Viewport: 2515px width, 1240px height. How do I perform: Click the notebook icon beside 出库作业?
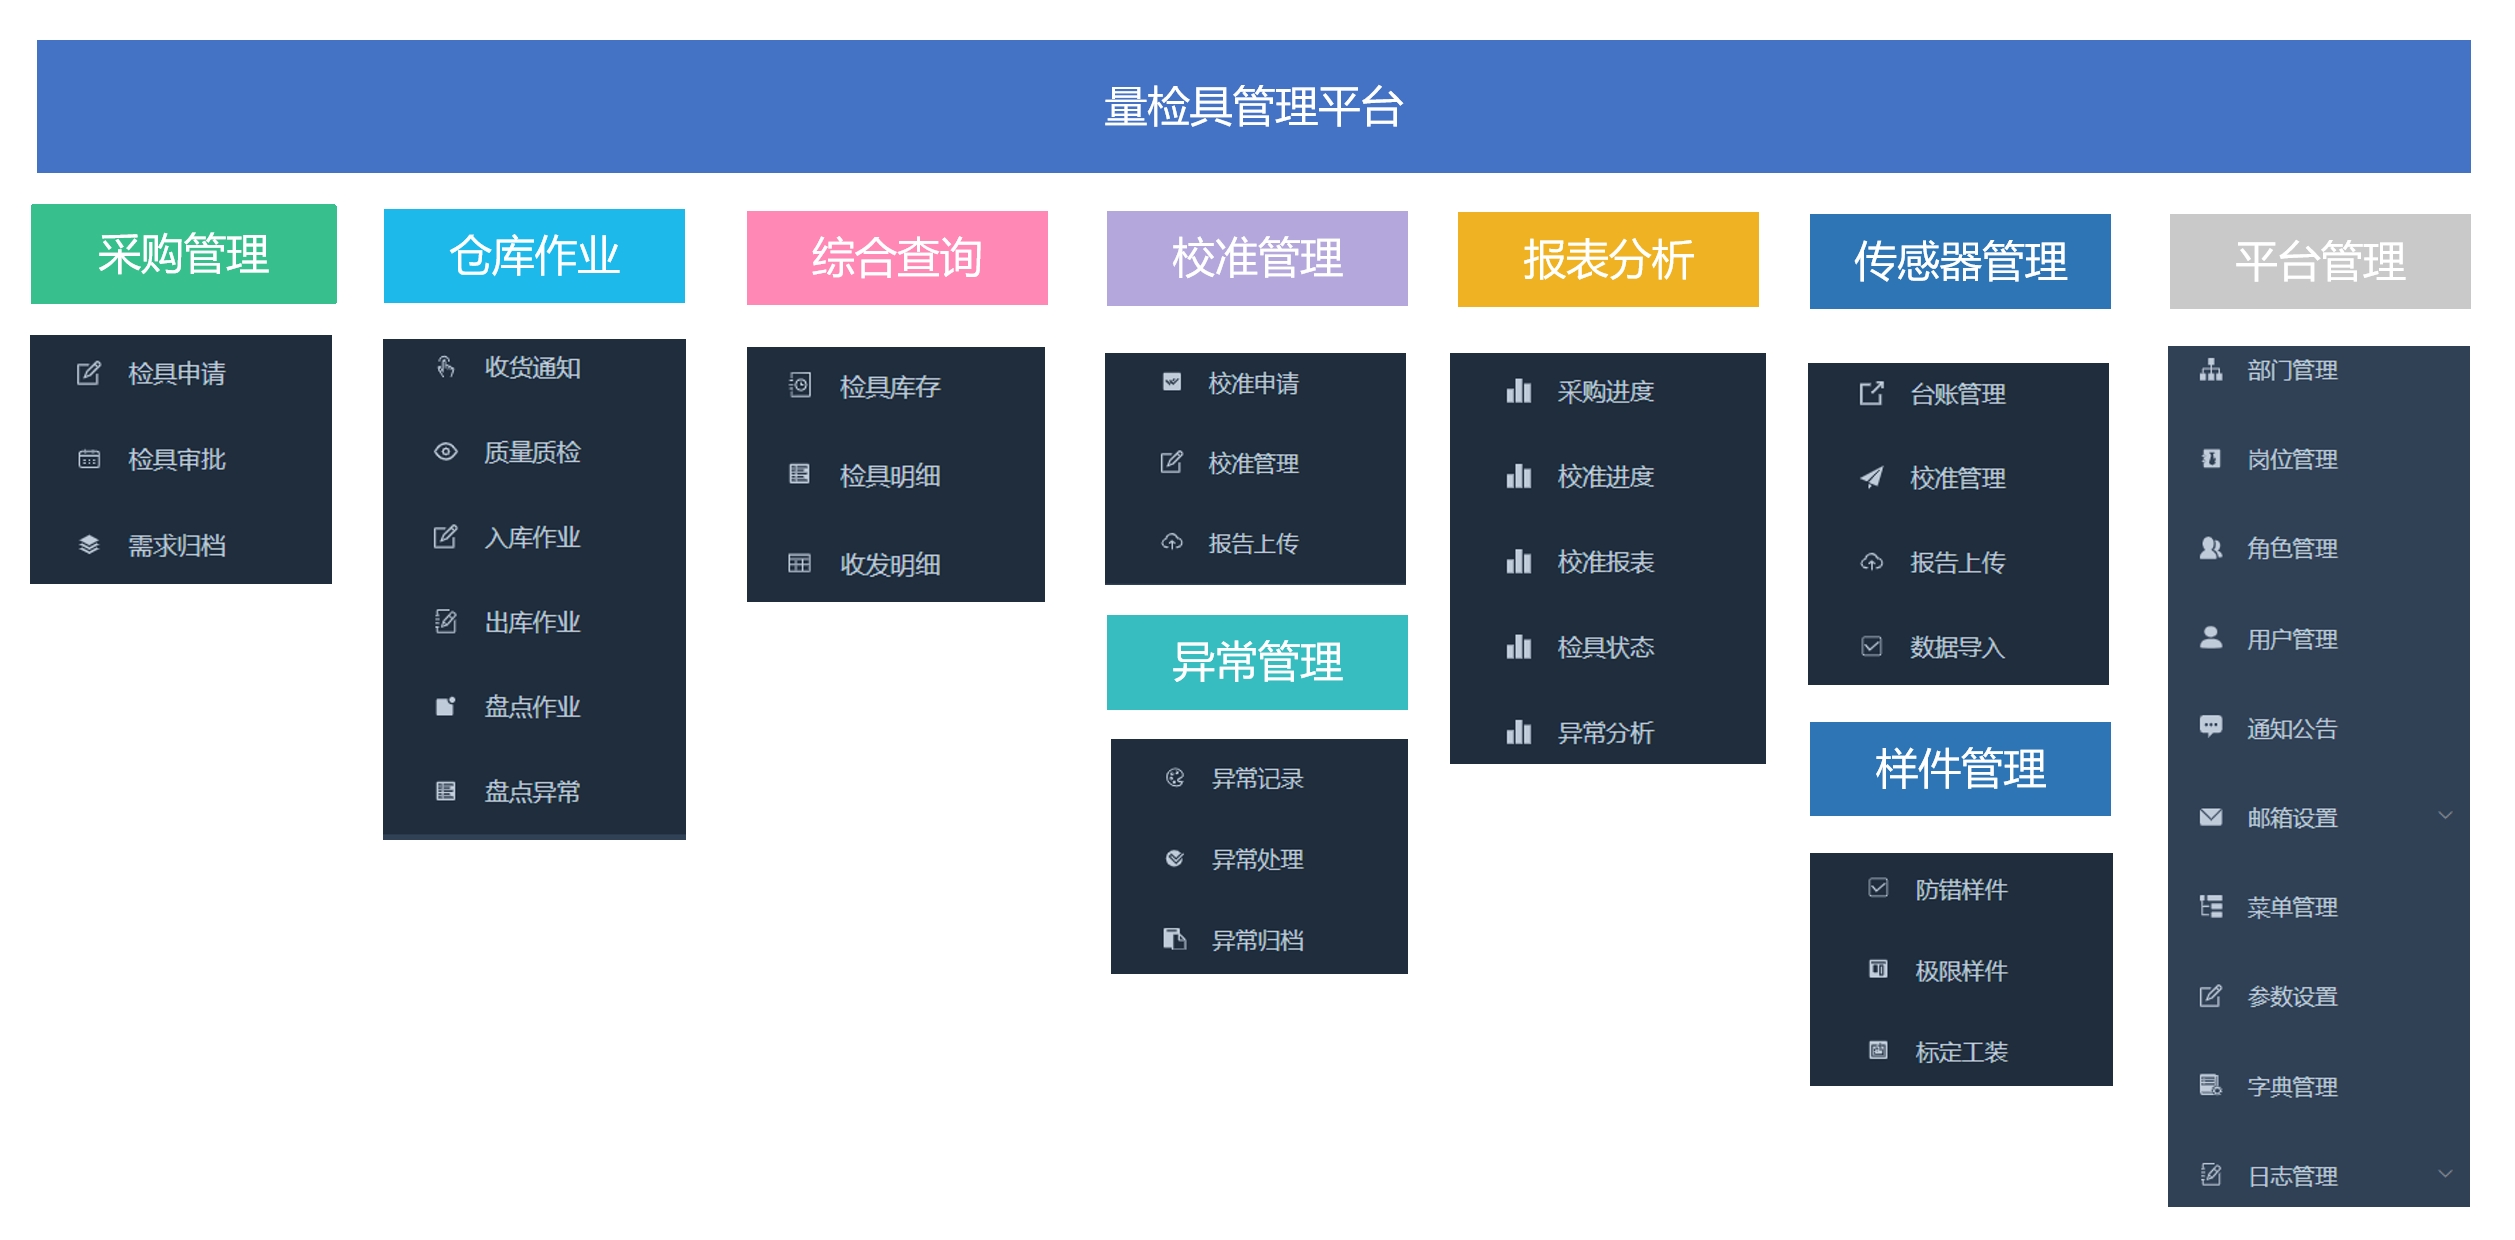point(446,622)
